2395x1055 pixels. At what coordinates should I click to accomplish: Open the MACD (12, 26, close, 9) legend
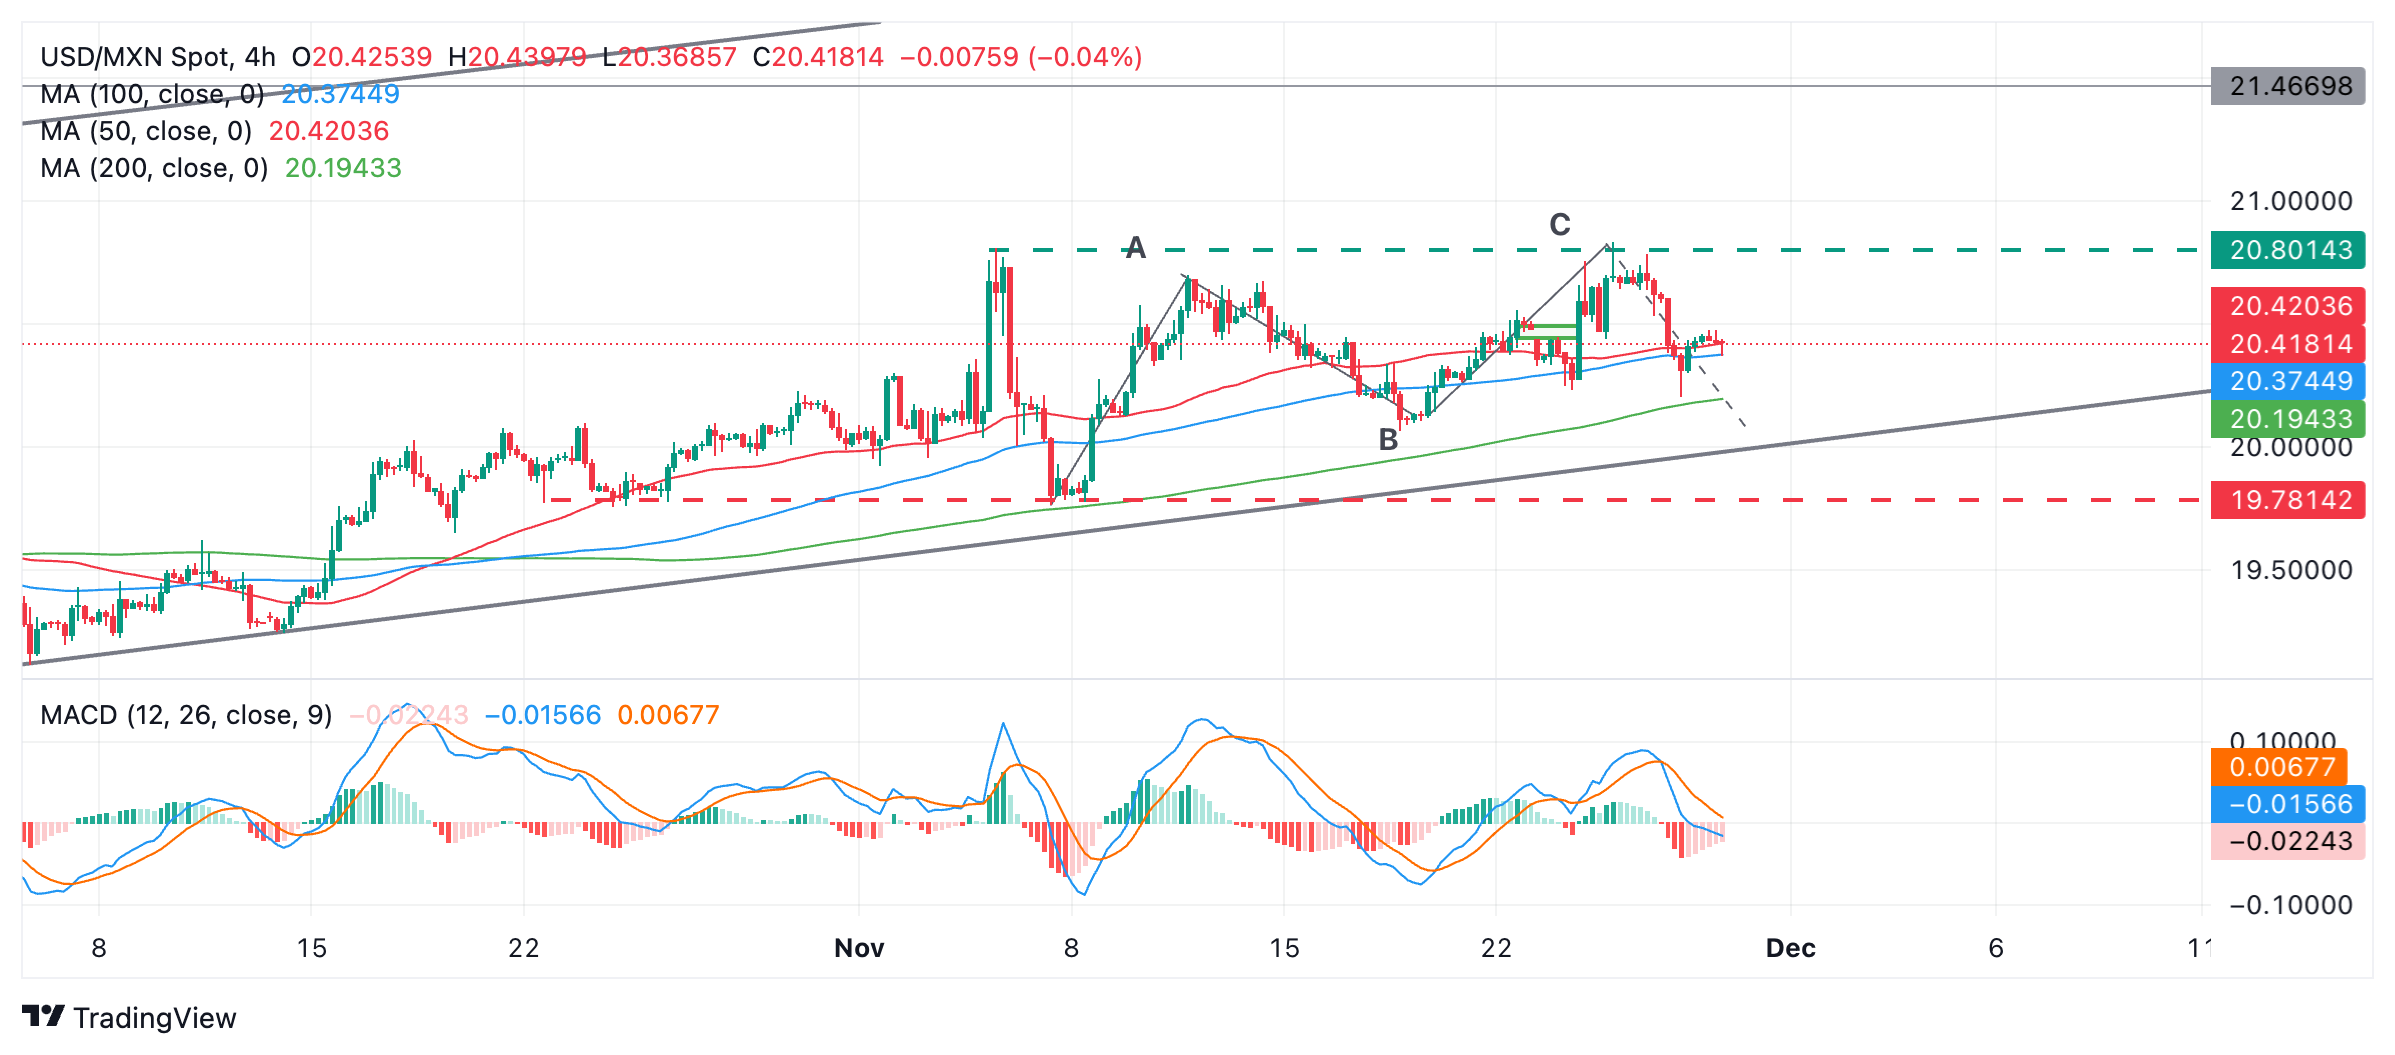click(186, 715)
